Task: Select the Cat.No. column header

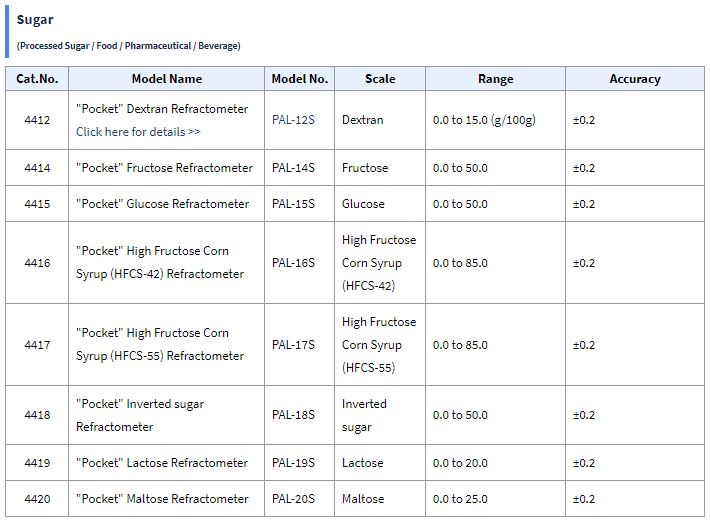Action: [x=37, y=79]
